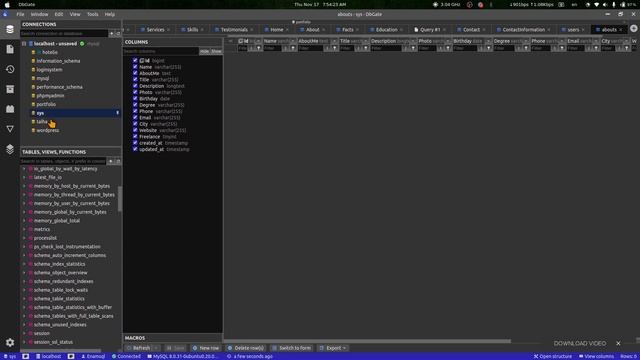Click Open structure in status bar
This screenshot has width=640, height=360.
click(553, 356)
